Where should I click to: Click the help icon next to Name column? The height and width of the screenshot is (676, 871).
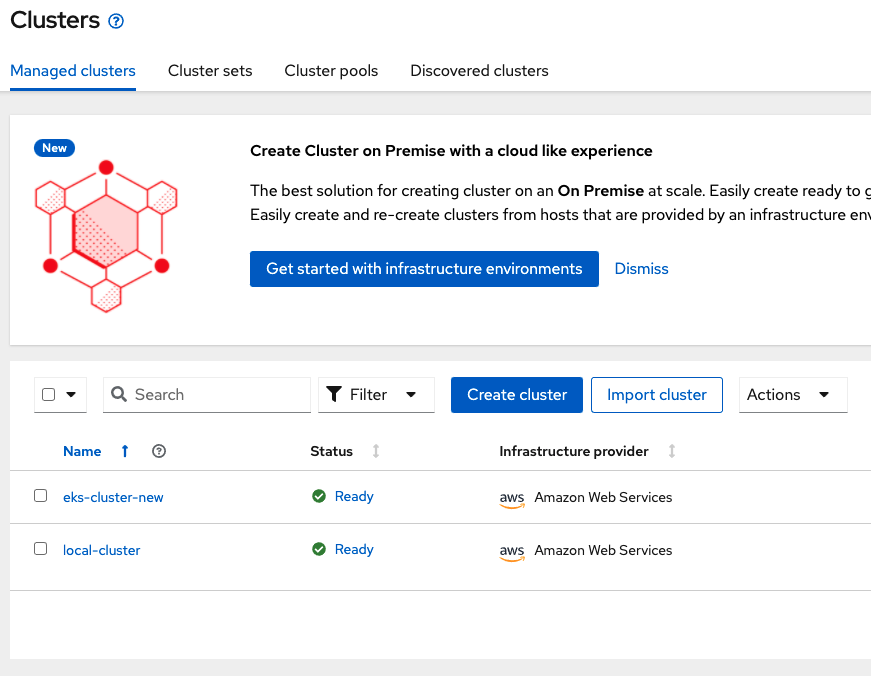pos(159,451)
